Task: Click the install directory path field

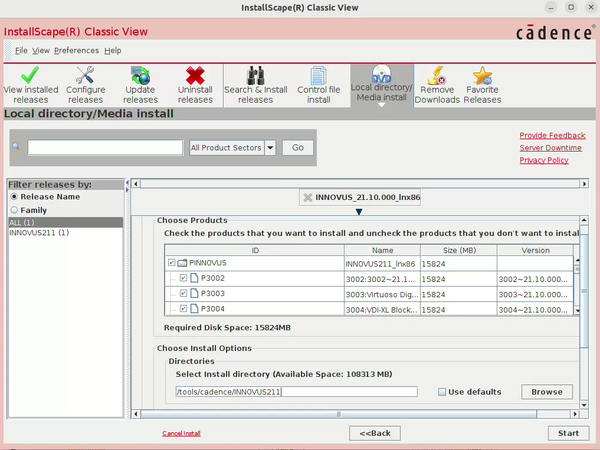Action: [x=296, y=392]
